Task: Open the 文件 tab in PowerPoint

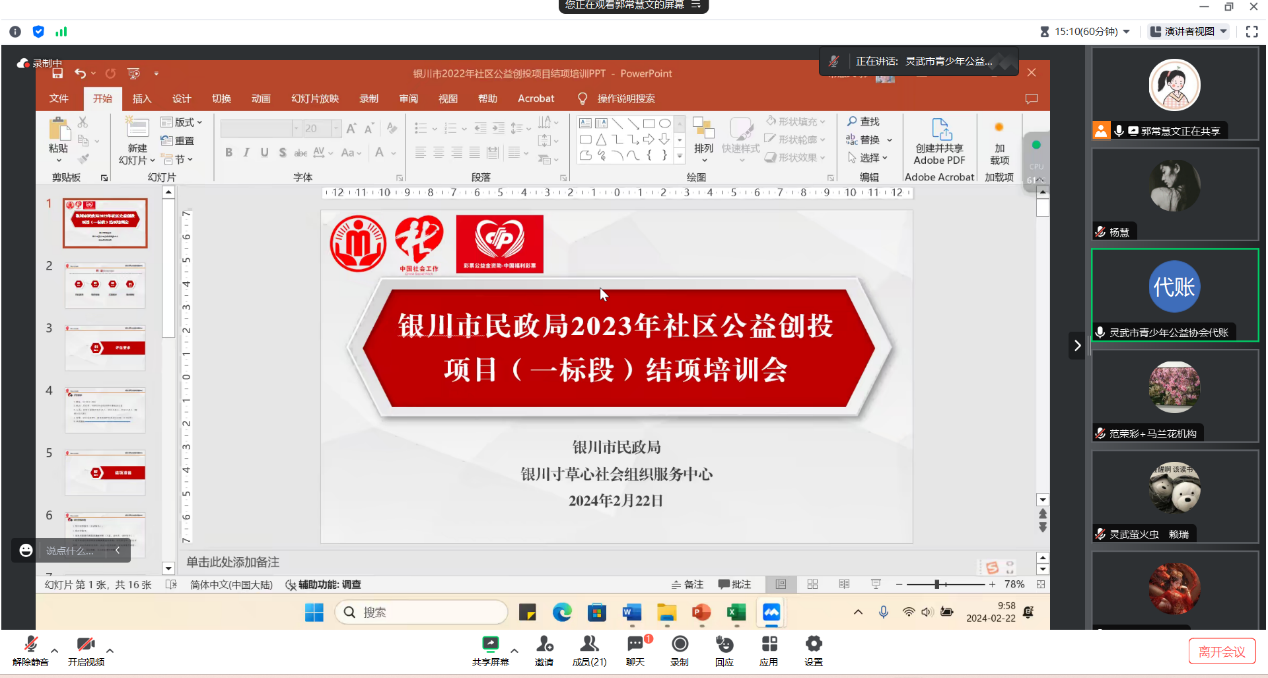Action: click(x=59, y=98)
